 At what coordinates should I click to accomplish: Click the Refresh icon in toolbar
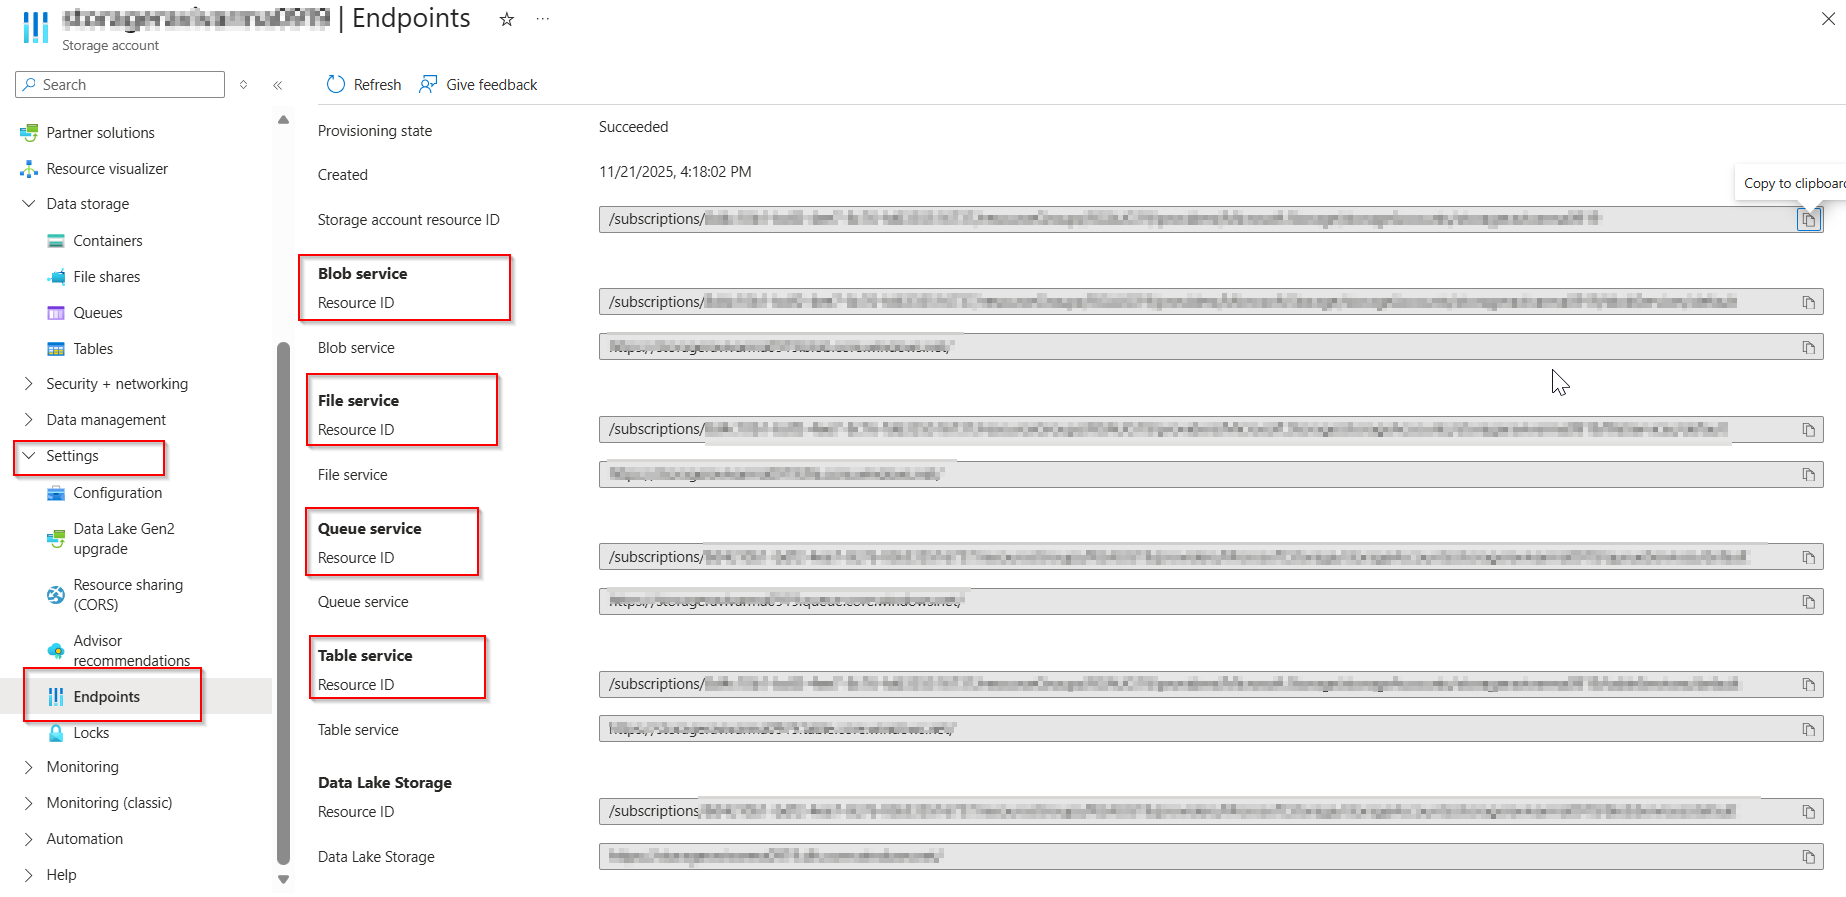pyautogui.click(x=336, y=85)
